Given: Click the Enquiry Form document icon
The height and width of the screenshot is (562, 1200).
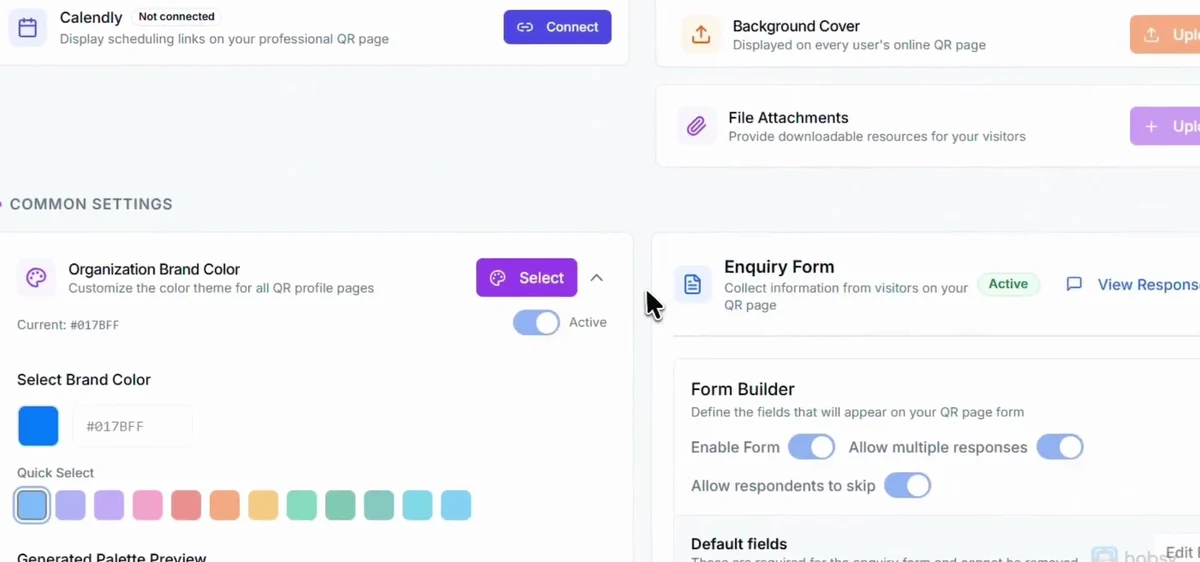Looking at the screenshot, I should pyautogui.click(x=692, y=285).
